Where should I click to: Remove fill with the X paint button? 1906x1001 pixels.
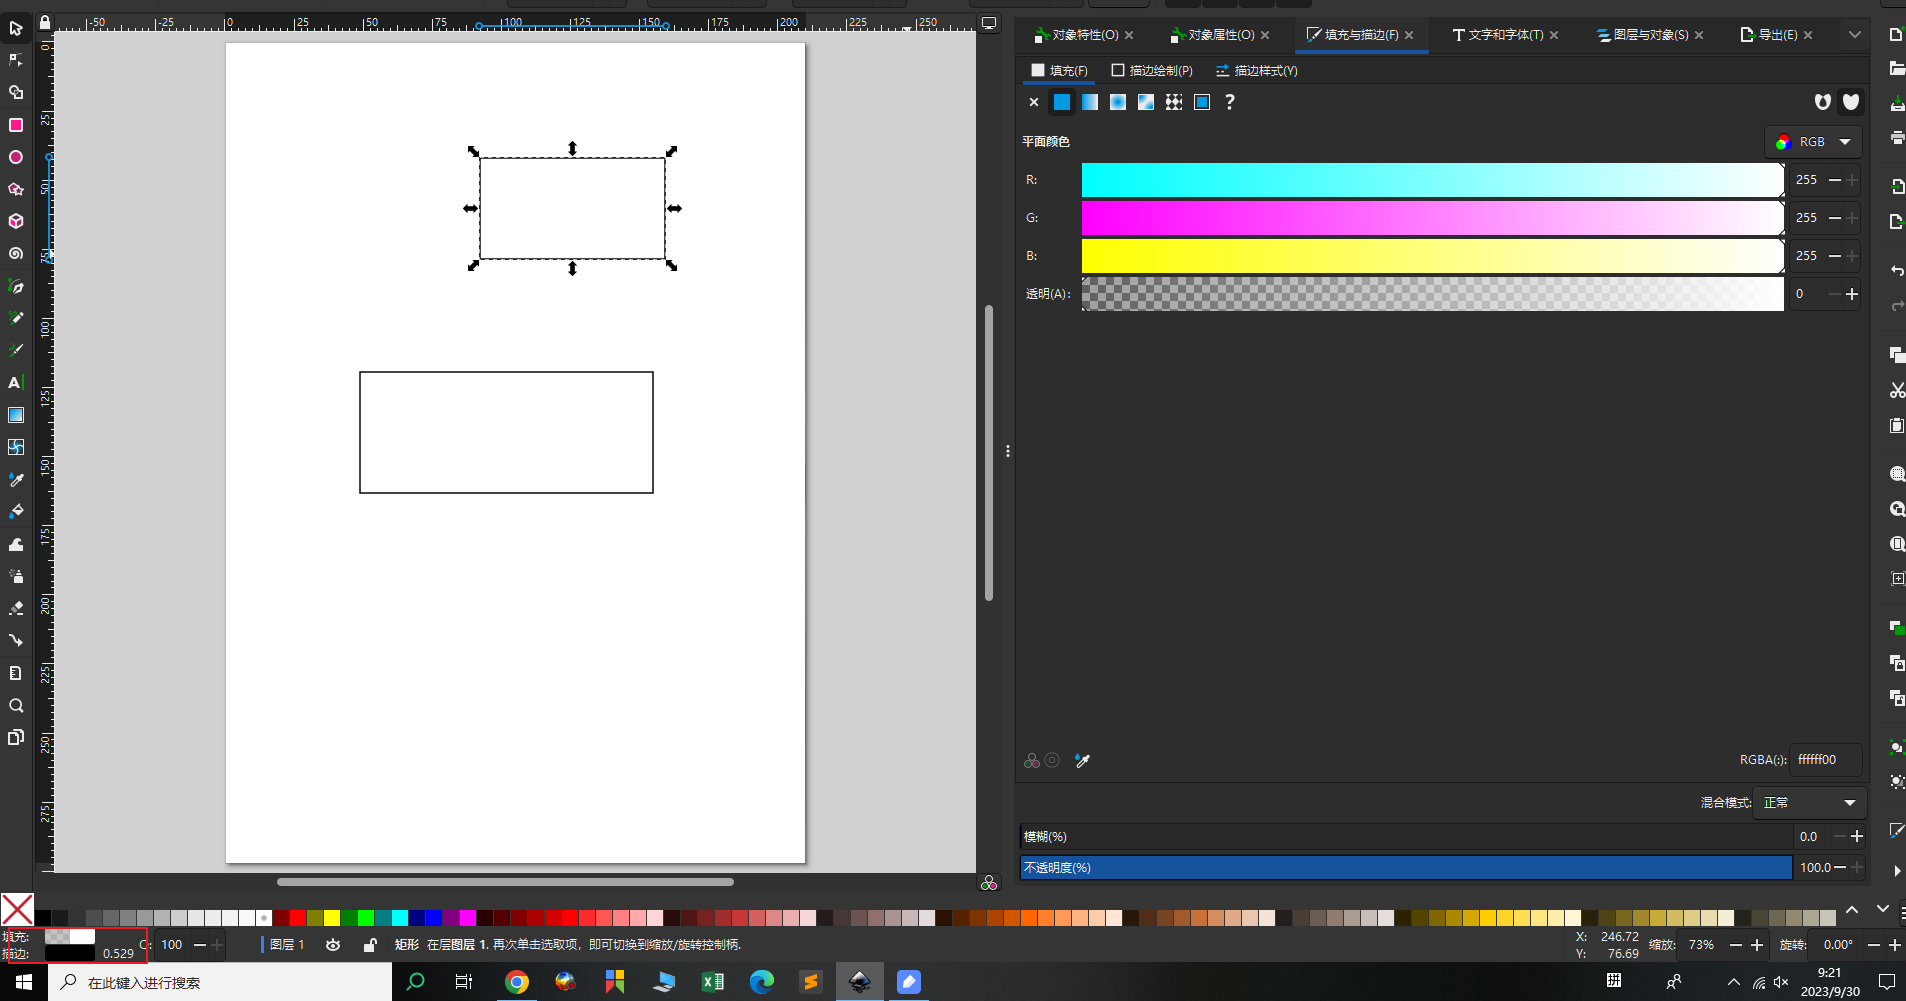1034,102
